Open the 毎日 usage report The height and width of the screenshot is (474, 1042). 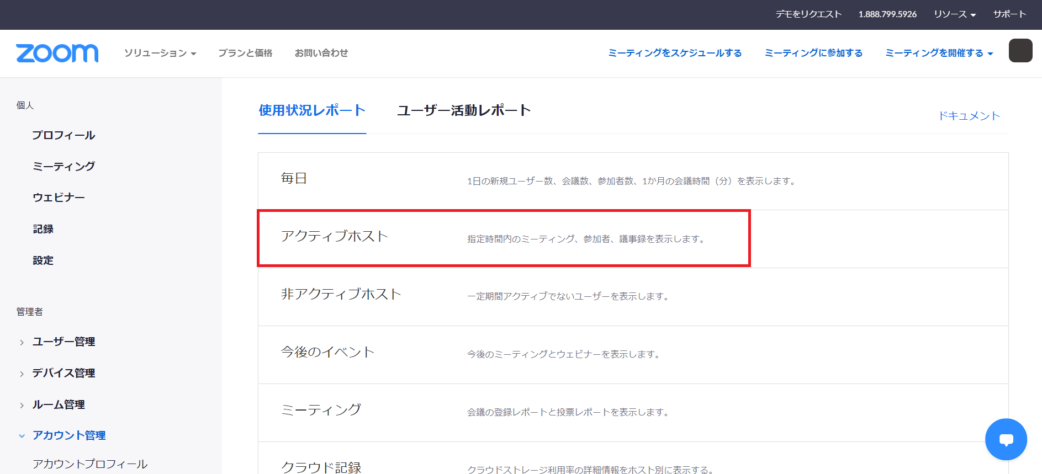[x=294, y=179]
